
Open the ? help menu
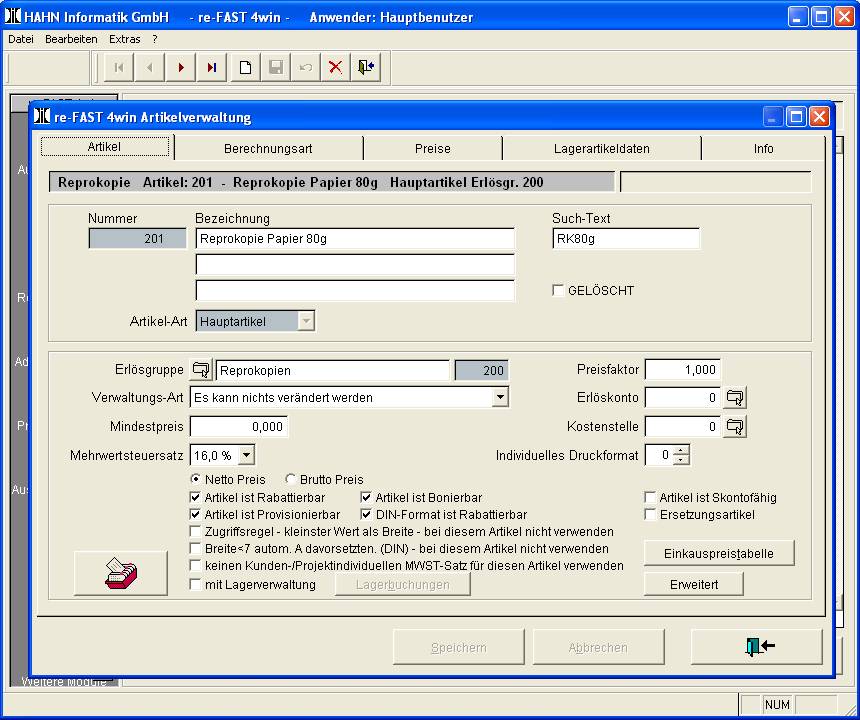pos(155,39)
